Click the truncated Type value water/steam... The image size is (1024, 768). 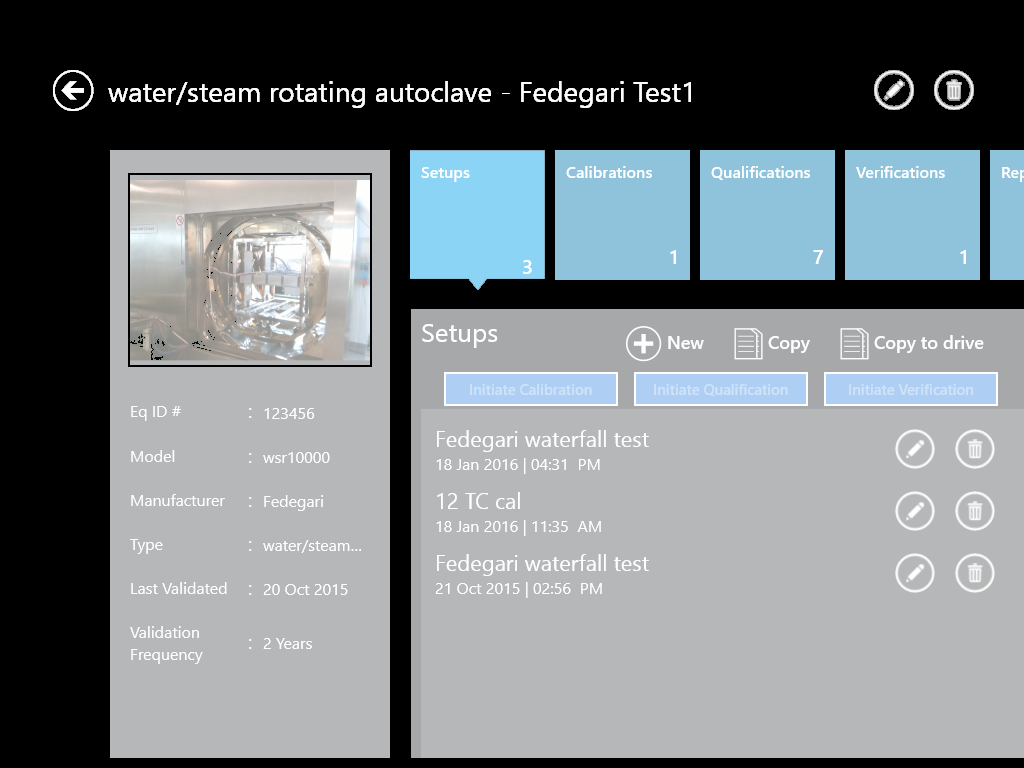pos(312,545)
